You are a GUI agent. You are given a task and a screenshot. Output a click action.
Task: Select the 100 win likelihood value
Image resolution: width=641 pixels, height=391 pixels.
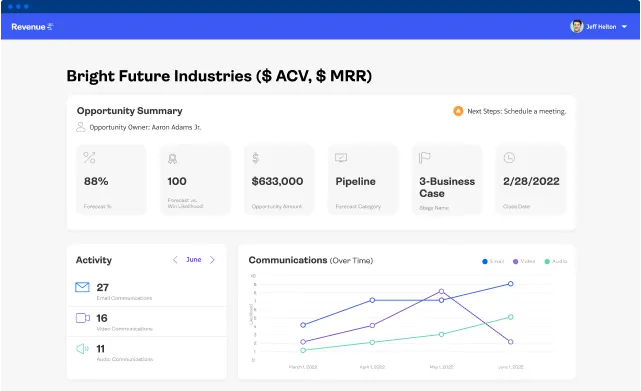[177, 181]
